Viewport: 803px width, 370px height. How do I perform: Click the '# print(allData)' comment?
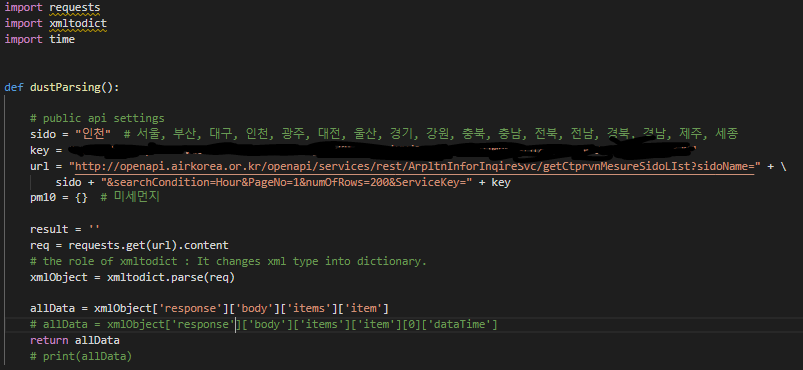click(81, 356)
